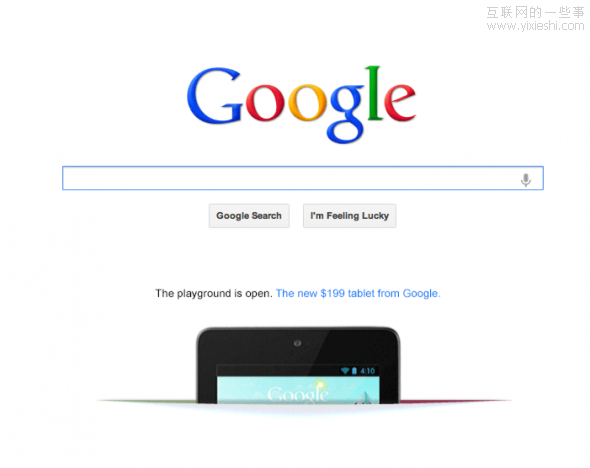Click "The playground is open." text
The width and height of the screenshot is (590, 468).
coord(214,293)
